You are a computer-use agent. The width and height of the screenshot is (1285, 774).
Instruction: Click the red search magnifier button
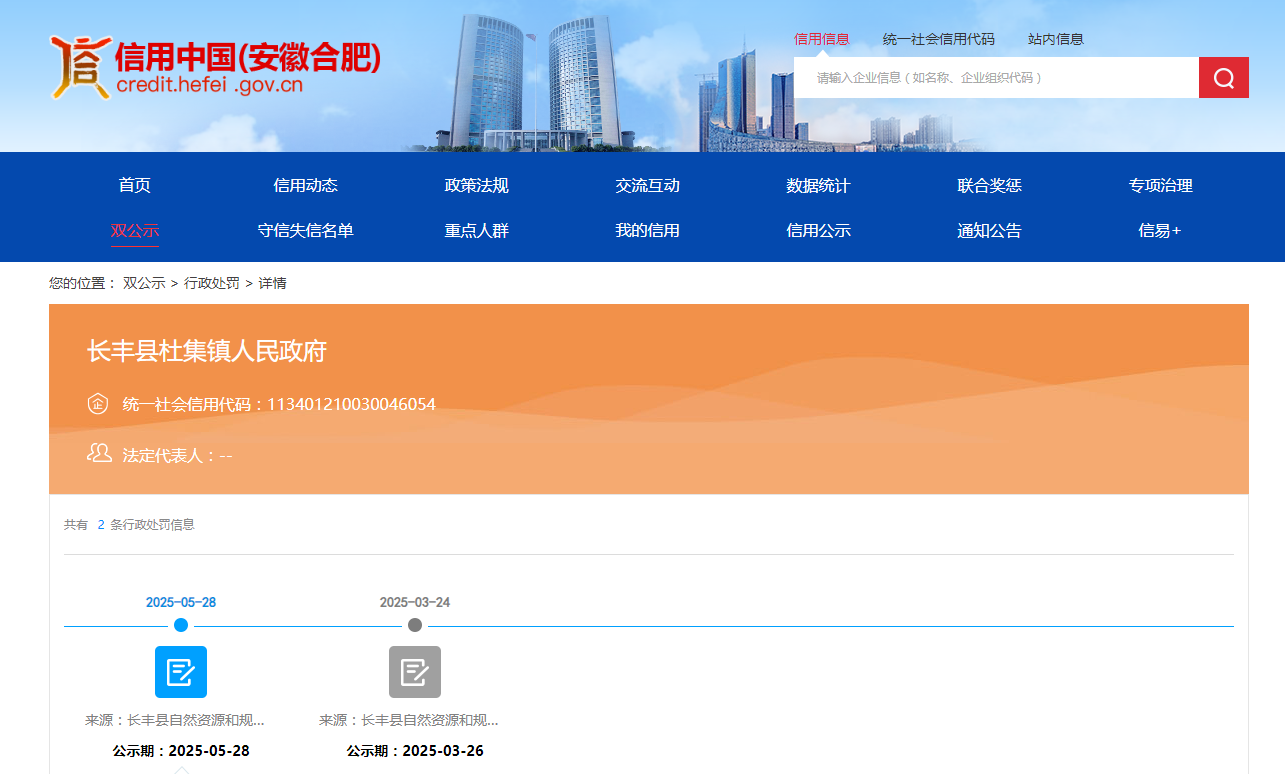[1224, 78]
